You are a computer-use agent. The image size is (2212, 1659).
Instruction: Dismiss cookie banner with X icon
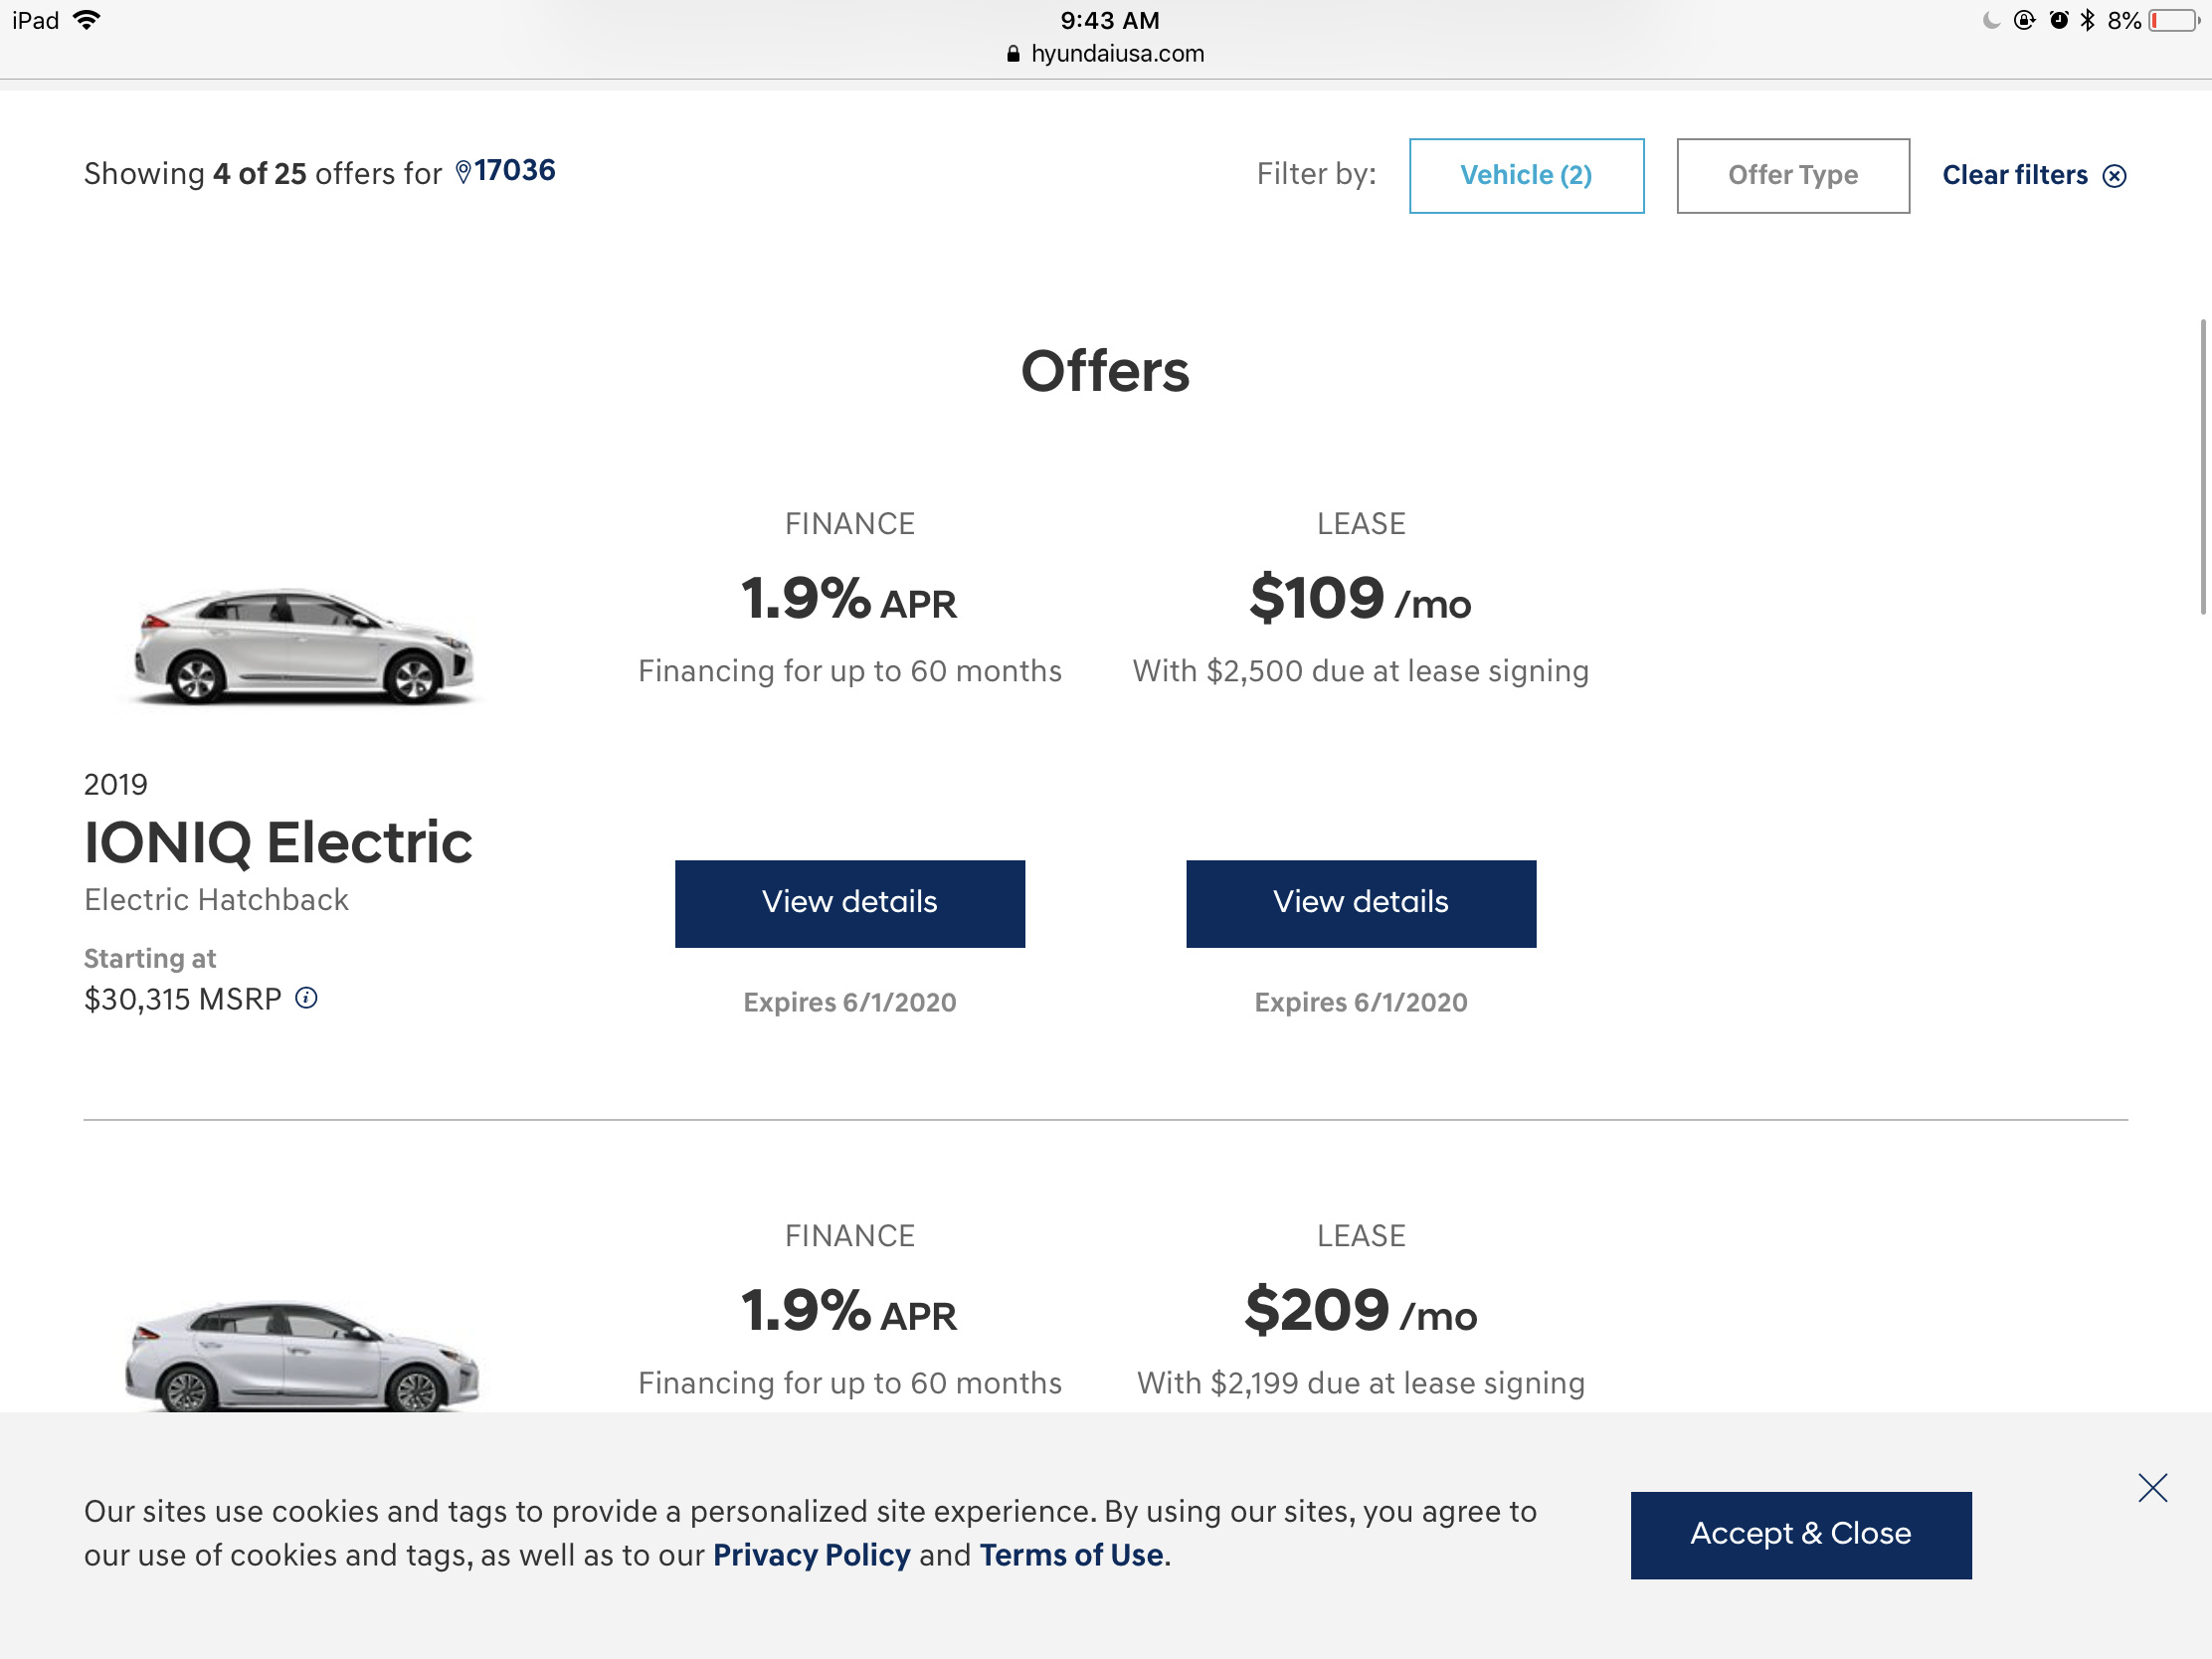tap(2152, 1488)
